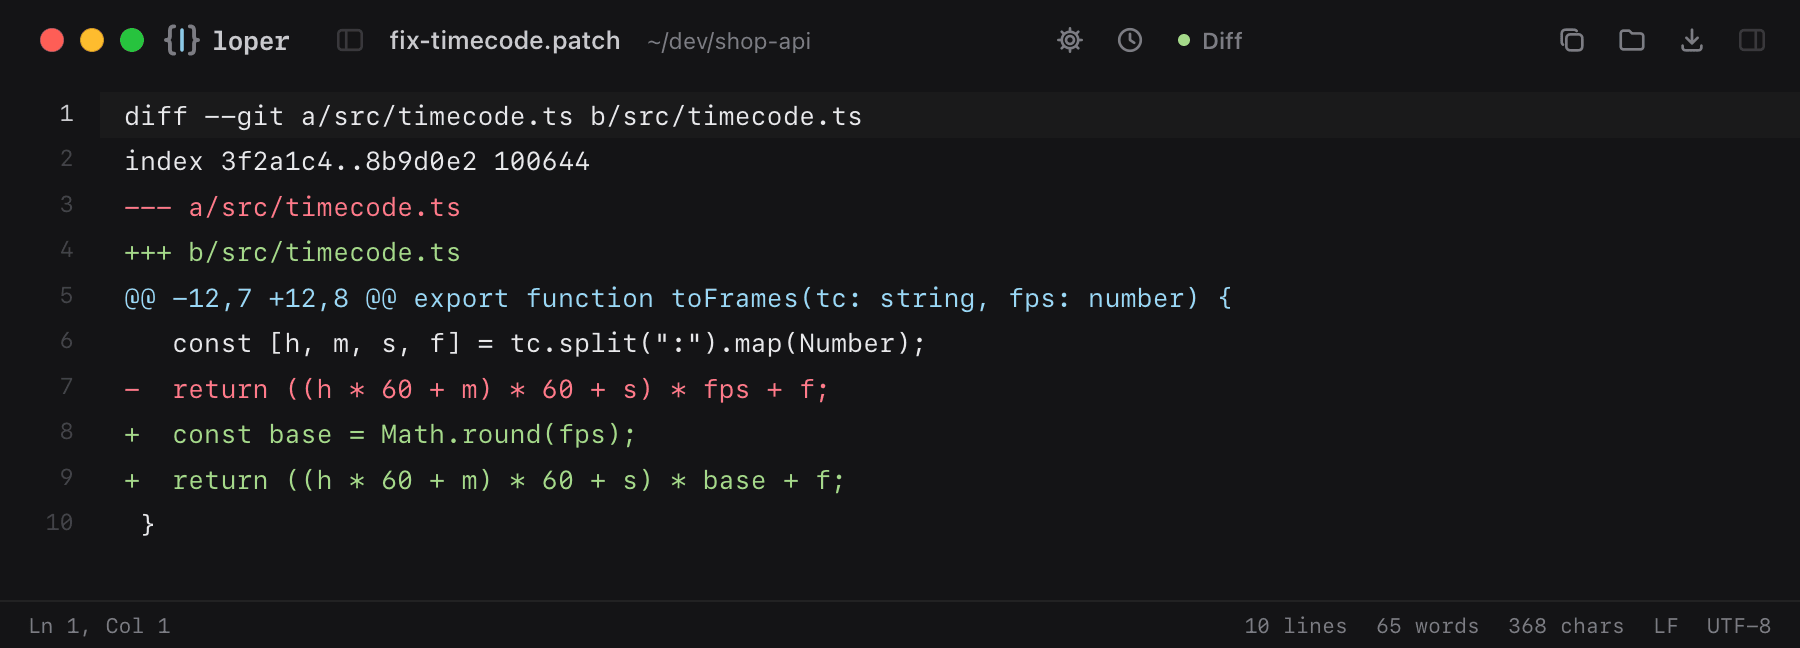Open the theme brightness settings icon
The width and height of the screenshot is (1800, 648).
click(x=1070, y=40)
